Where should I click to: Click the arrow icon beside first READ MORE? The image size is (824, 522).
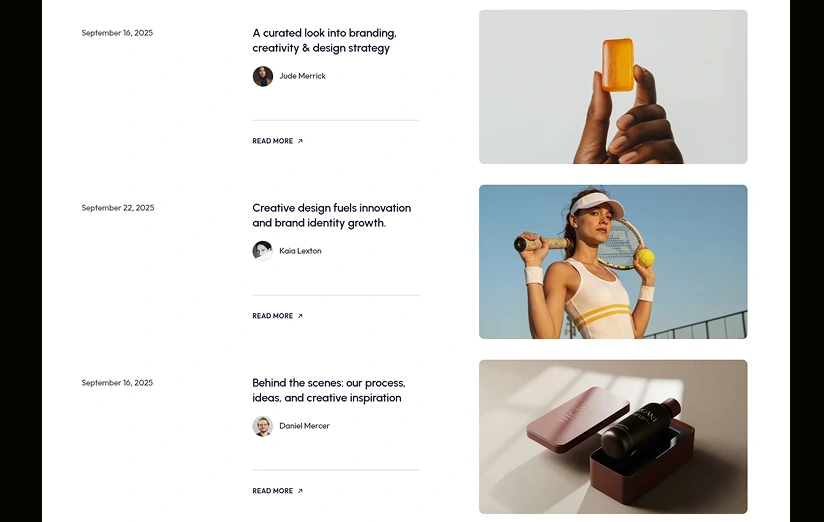tap(300, 141)
